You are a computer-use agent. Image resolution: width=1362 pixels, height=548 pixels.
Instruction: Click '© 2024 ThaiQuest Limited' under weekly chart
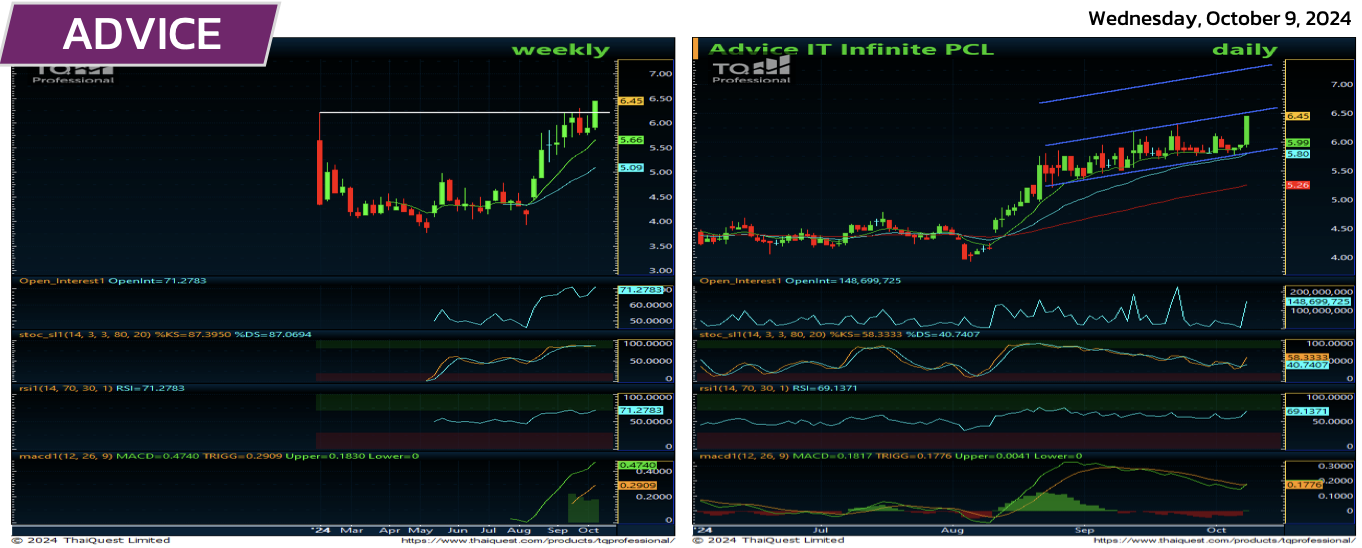[x=90, y=540]
